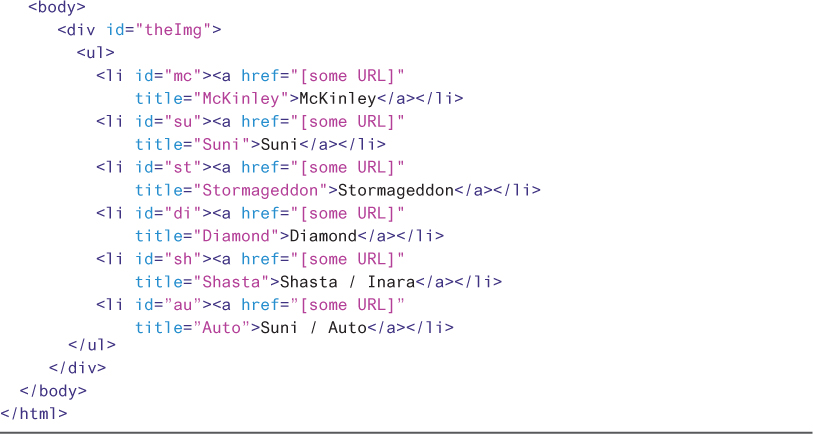Screen dimensions: 813x434
Task: Select the id="au" attribute text
Action: click(169, 304)
